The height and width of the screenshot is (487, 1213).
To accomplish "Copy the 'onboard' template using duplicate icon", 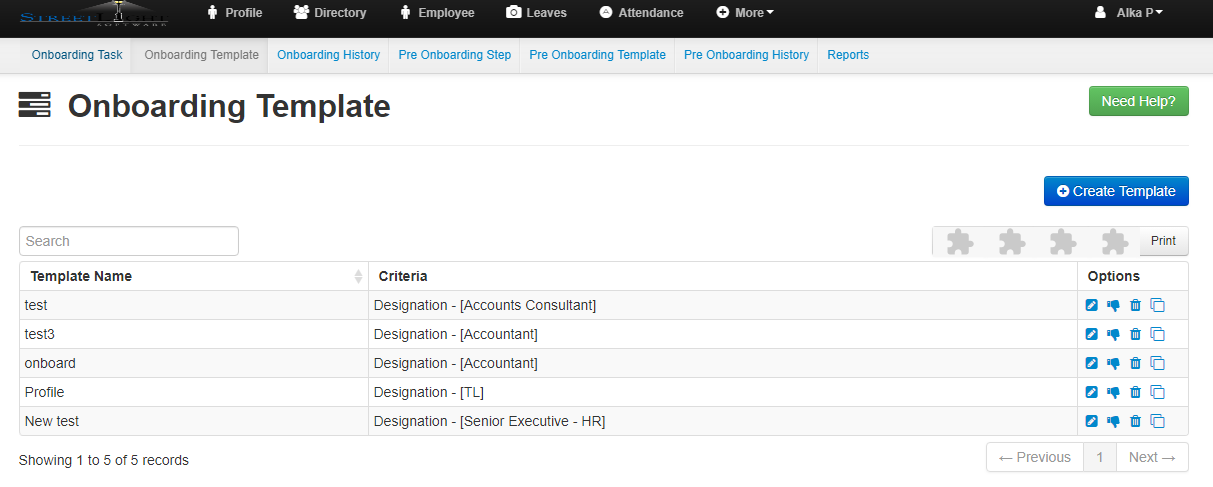I will pos(1158,363).
